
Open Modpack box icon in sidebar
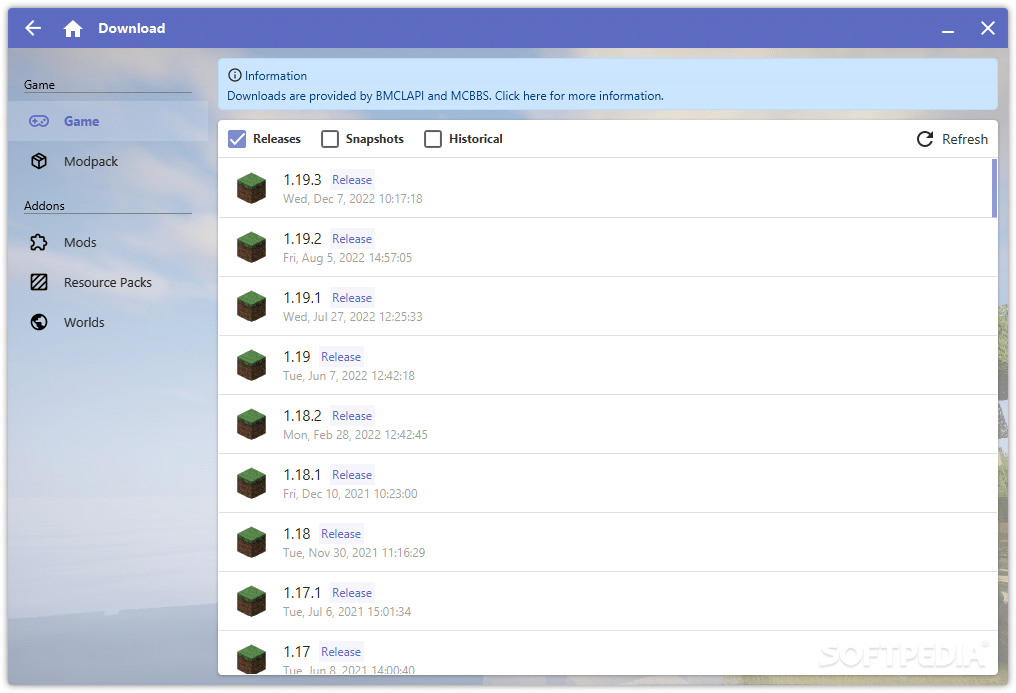pos(39,161)
